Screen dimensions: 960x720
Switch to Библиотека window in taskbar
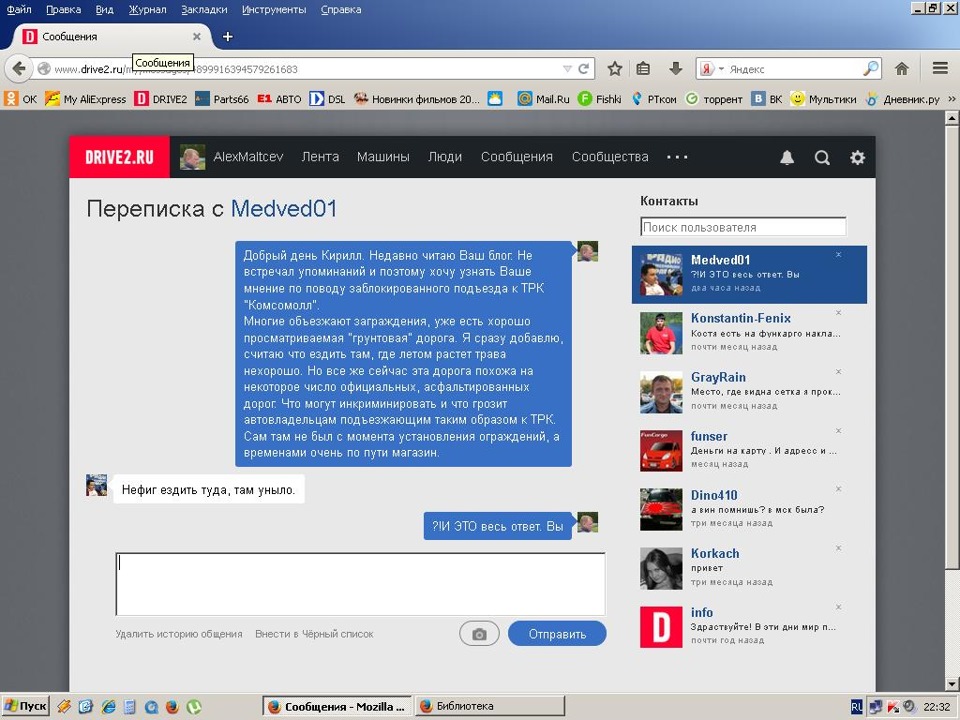[x=490, y=707]
